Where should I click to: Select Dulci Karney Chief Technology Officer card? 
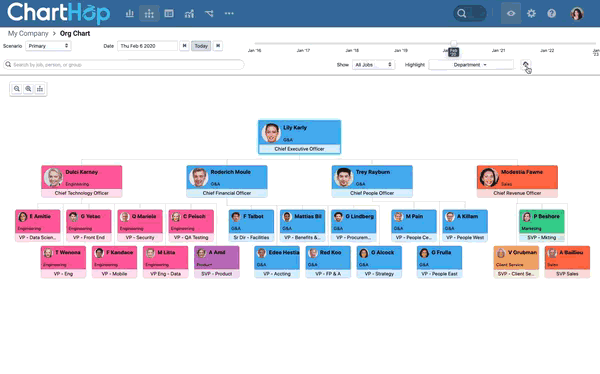click(x=82, y=181)
